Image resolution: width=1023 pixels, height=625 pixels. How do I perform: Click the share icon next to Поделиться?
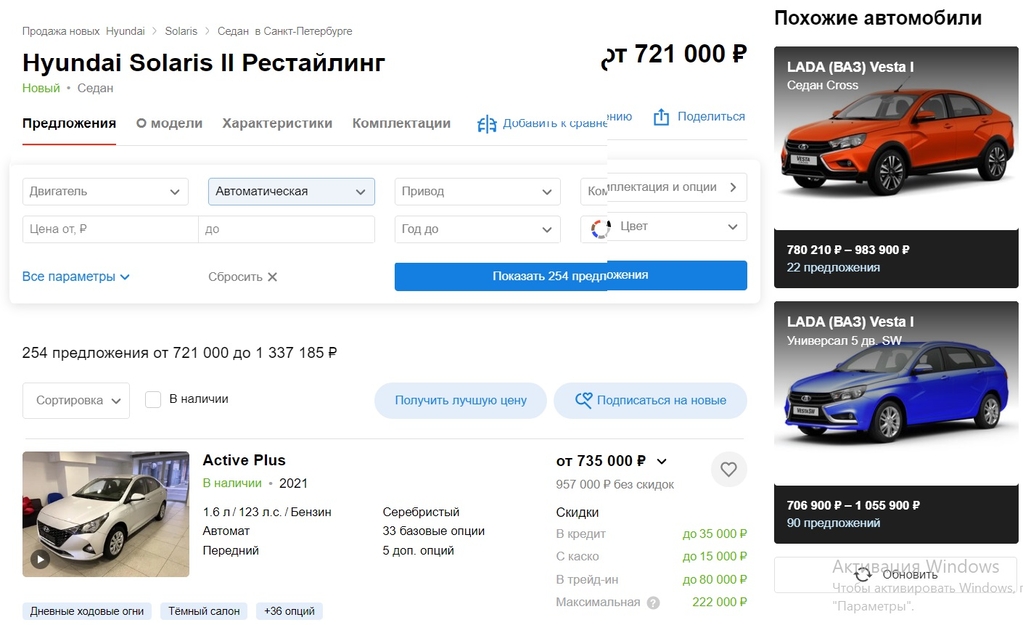point(661,117)
